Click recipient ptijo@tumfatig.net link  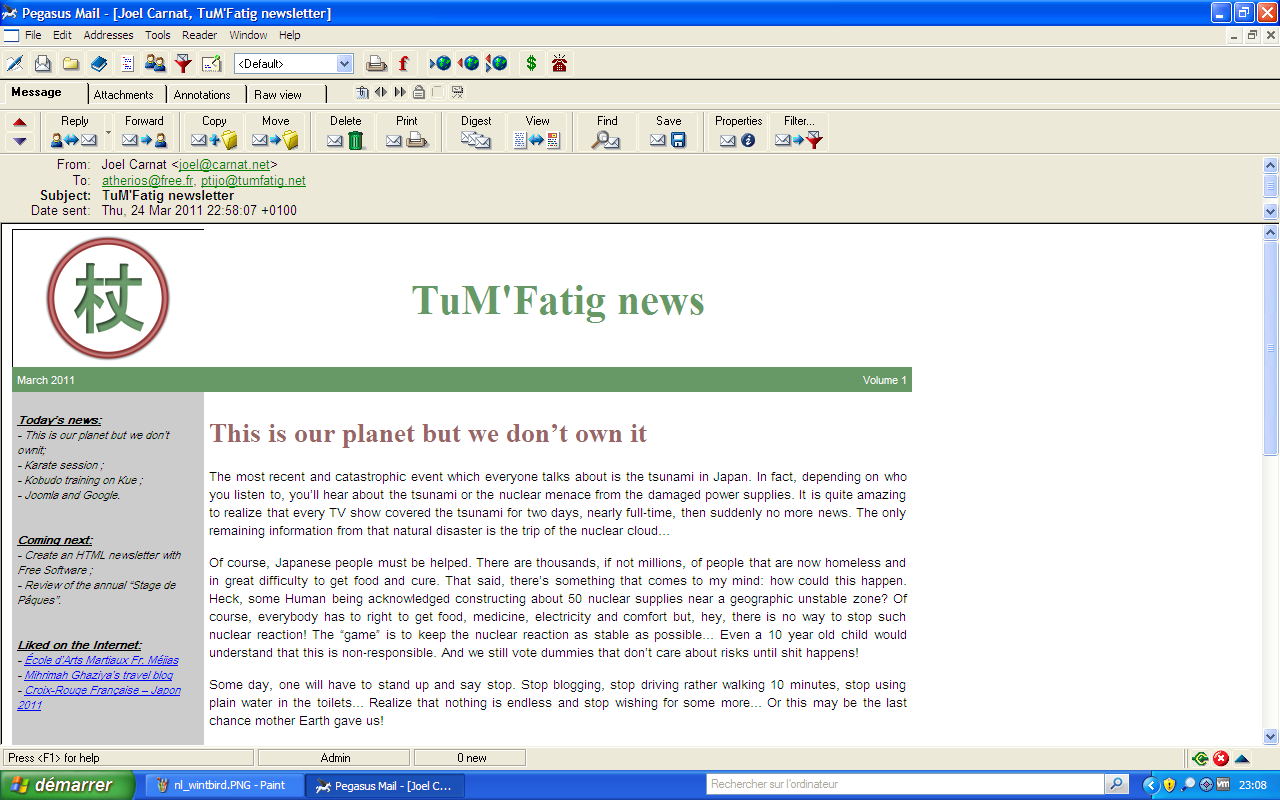[253, 181]
